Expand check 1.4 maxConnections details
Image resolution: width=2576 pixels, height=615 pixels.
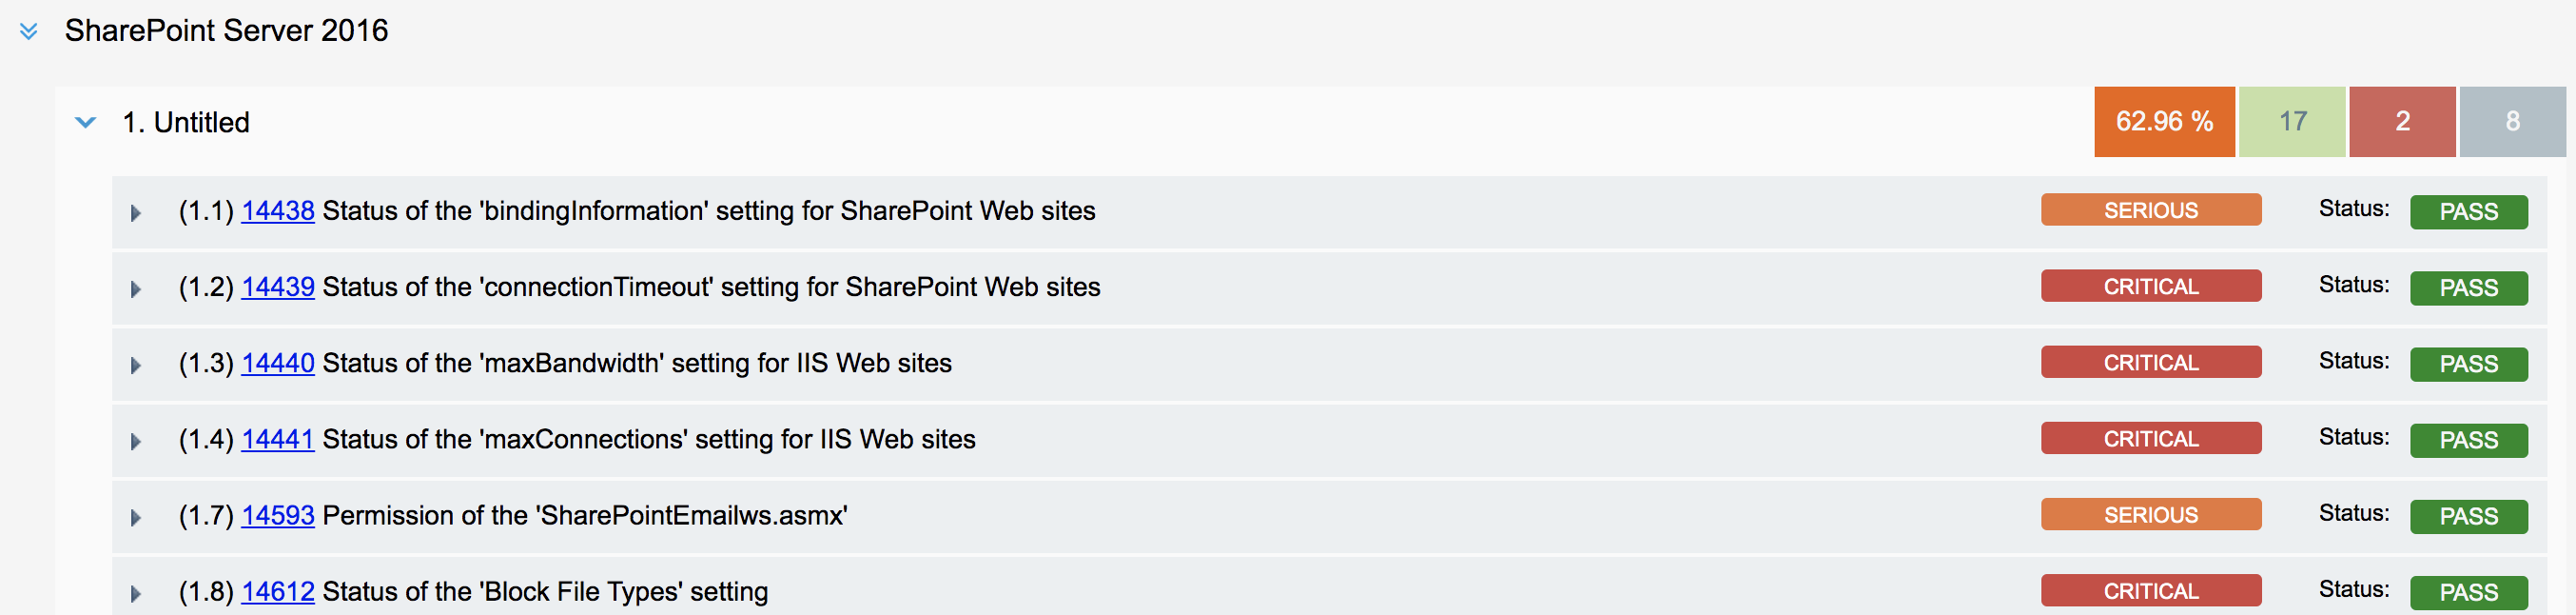[x=136, y=439]
